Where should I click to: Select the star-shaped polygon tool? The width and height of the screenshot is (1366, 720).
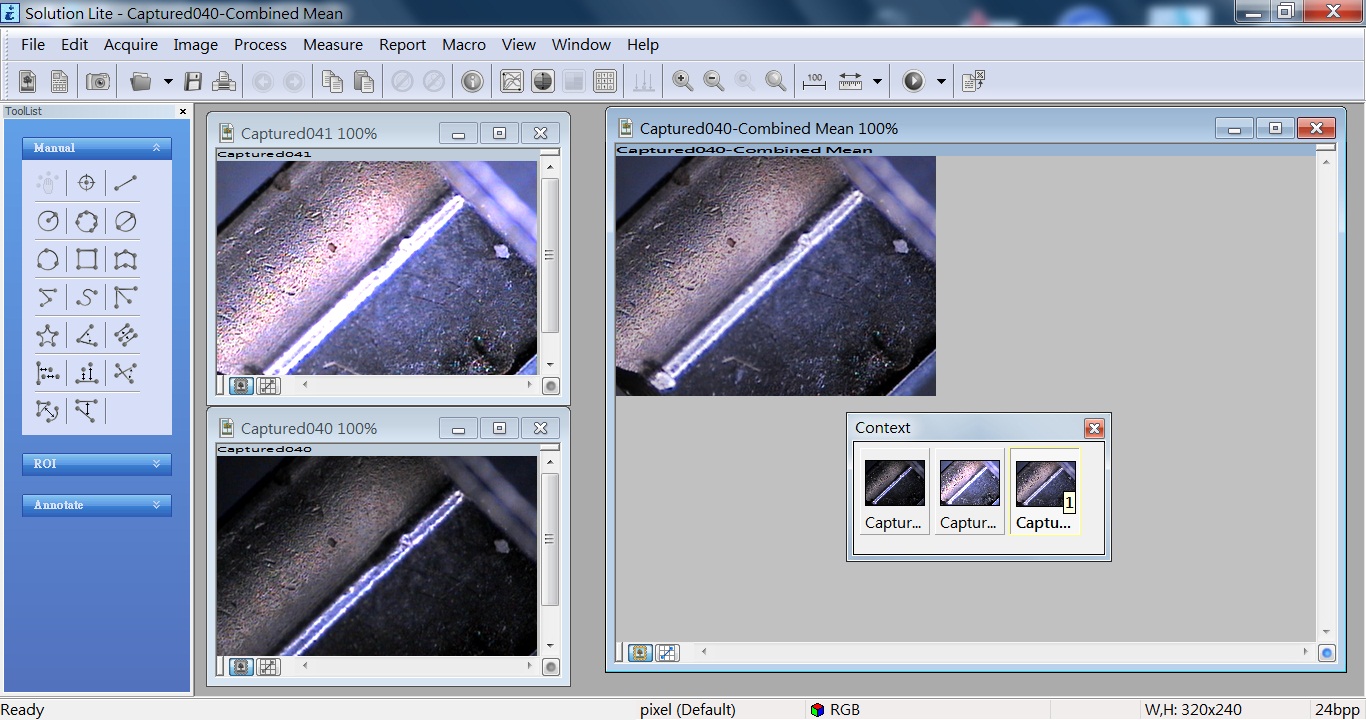[x=47, y=336]
